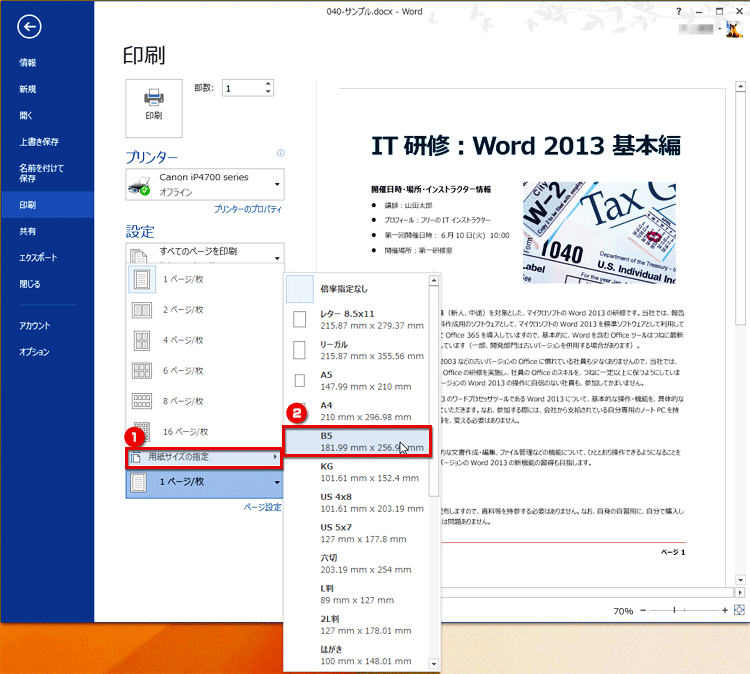
Task: Select B5 paper size
Action: click(x=357, y=442)
